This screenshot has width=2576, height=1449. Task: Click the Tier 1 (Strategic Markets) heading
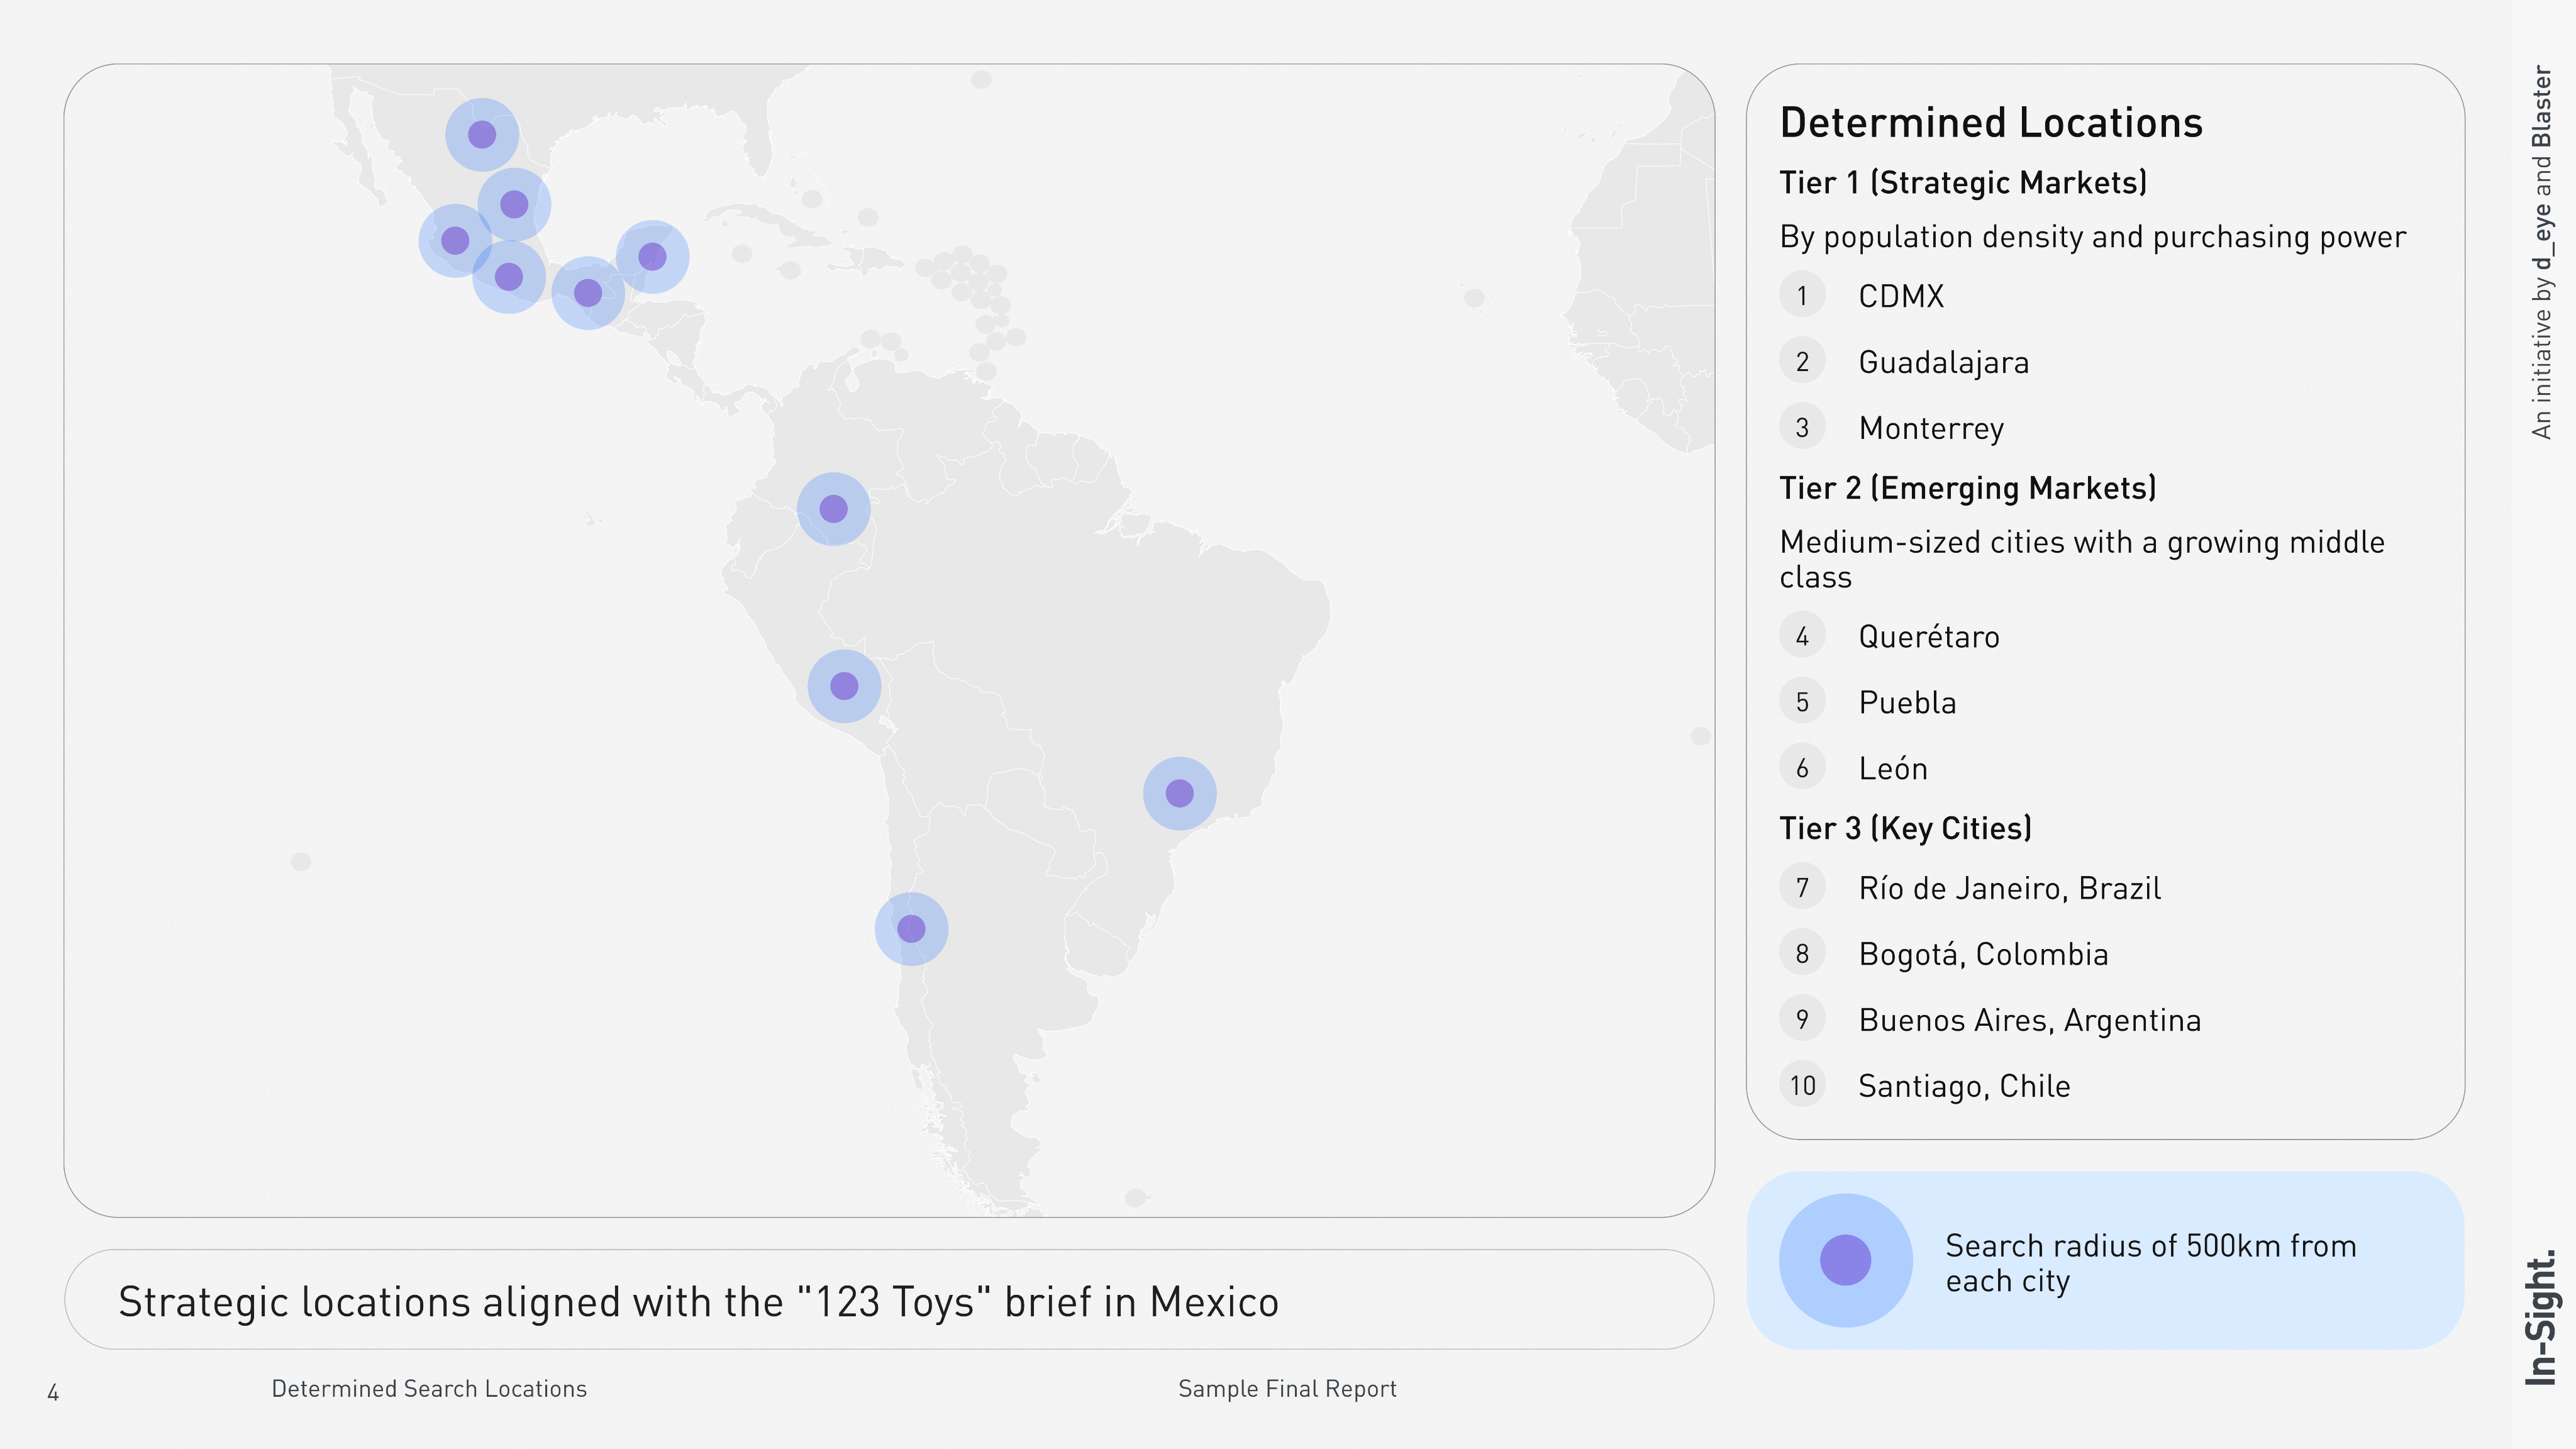pos(1963,183)
